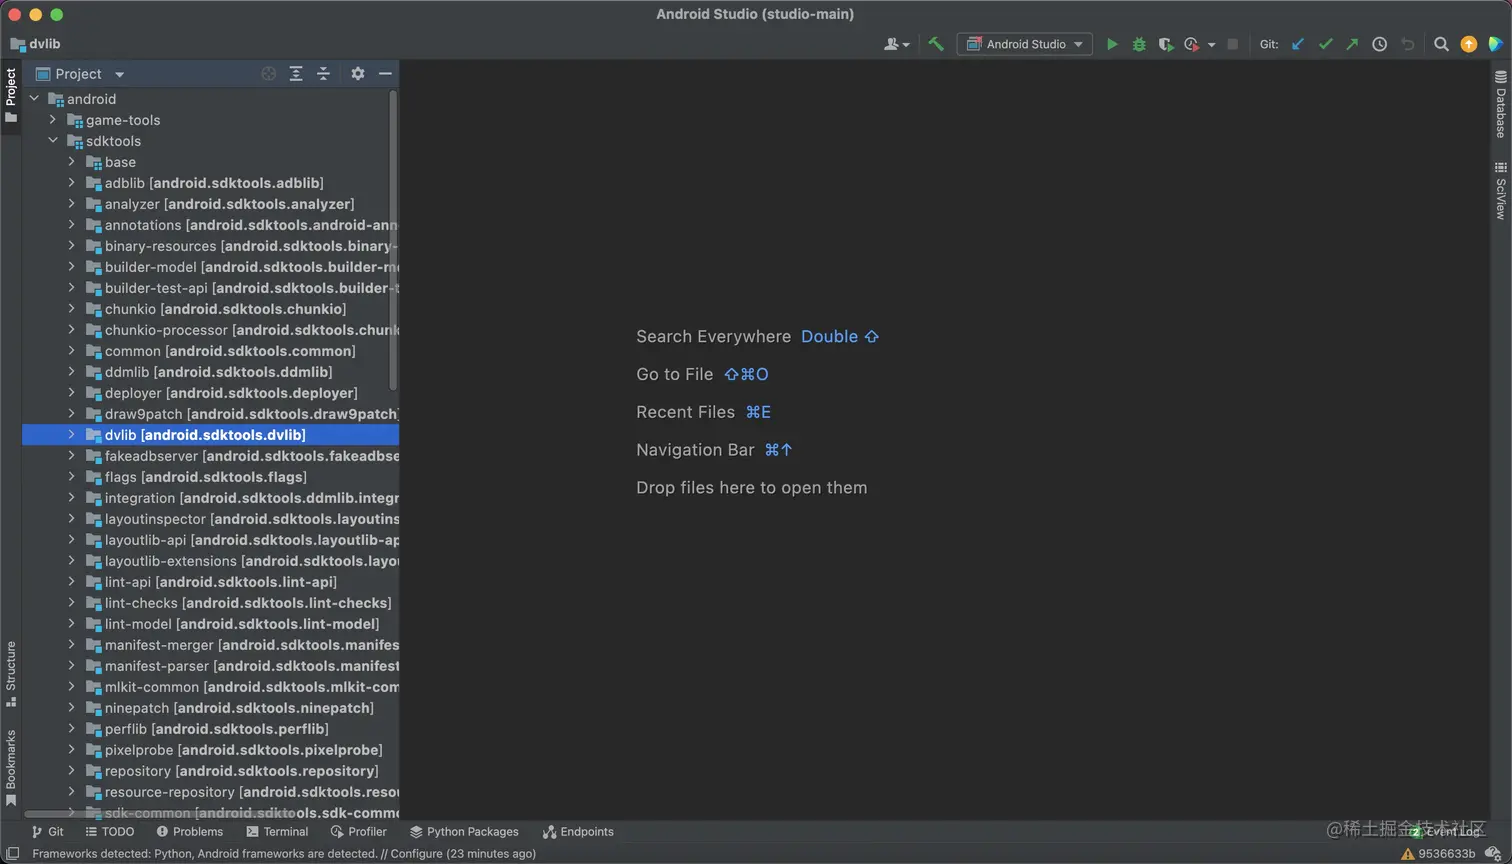The image size is (1512, 864).
Task: Open the Problems tool window
Action: point(190,832)
